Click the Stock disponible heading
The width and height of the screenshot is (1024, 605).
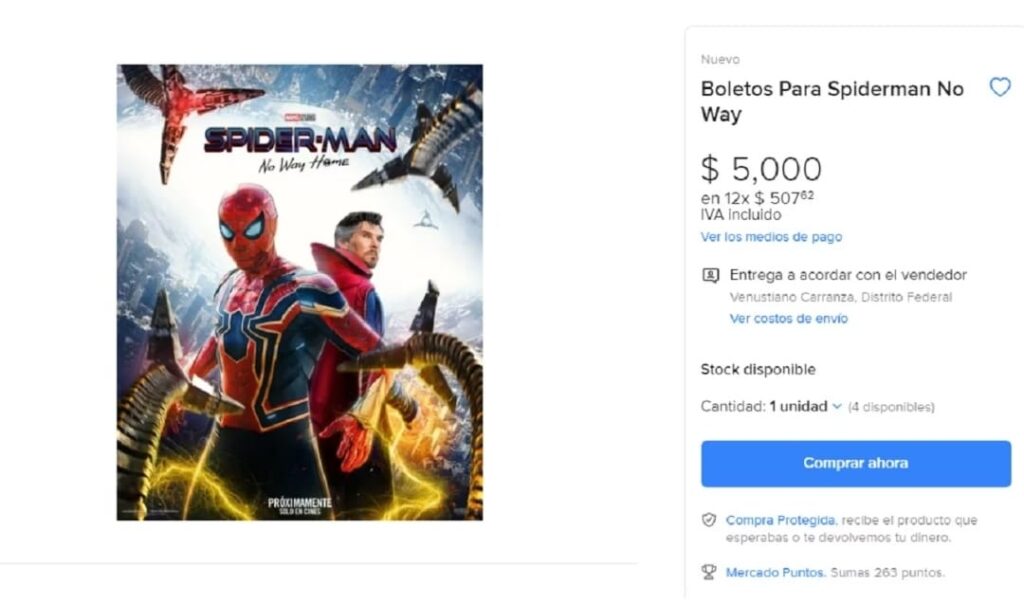click(x=758, y=369)
